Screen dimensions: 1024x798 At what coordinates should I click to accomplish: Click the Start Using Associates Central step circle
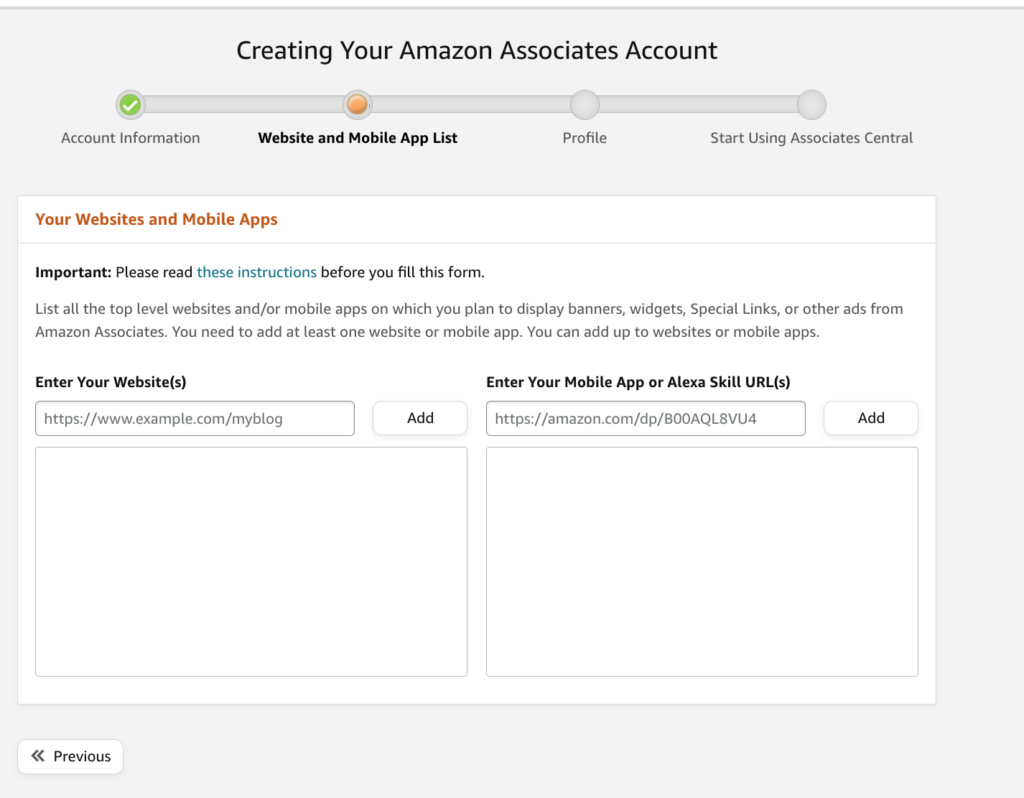pos(811,104)
